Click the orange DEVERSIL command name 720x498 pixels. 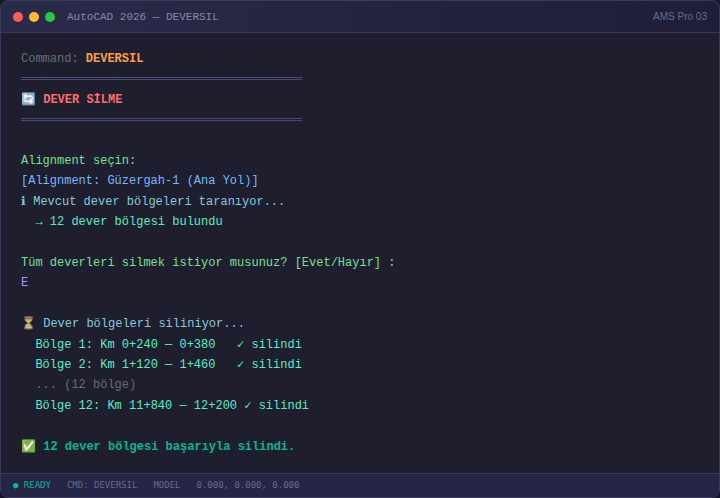(114, 58)
